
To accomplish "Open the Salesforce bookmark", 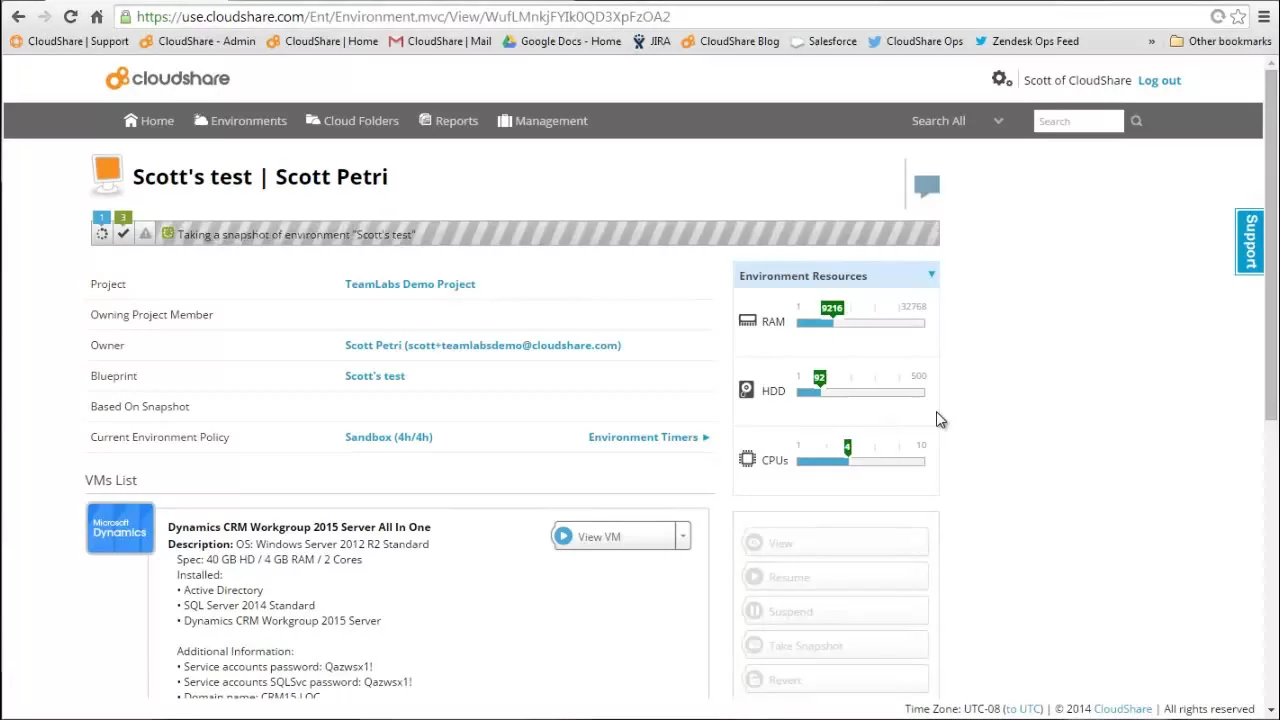I will 823,41.
